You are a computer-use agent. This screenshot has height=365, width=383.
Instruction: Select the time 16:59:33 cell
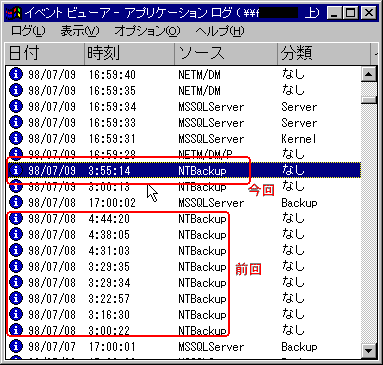point(112,123)
